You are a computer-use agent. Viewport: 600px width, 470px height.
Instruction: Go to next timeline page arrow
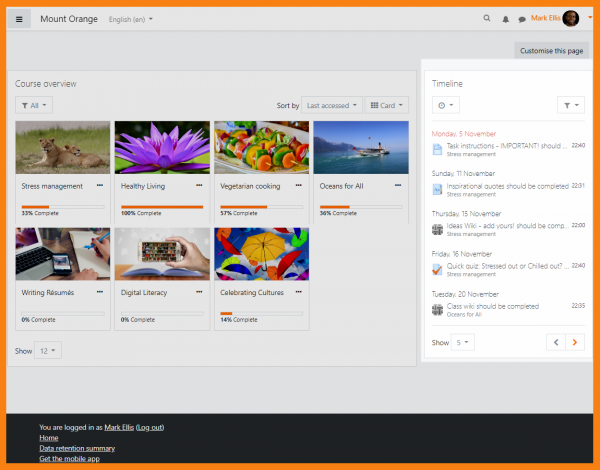pyautogui.click(x=574, y=342)
